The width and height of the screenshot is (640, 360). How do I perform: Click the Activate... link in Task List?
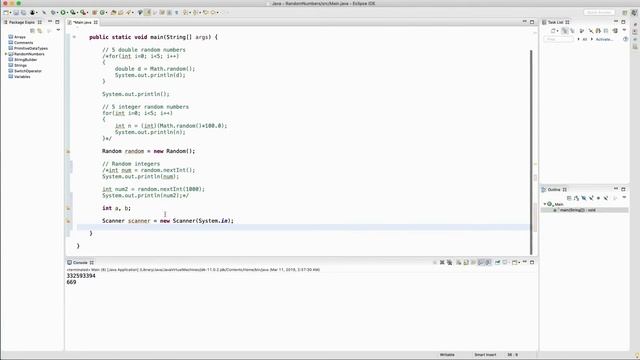click(x=604, y=39)
